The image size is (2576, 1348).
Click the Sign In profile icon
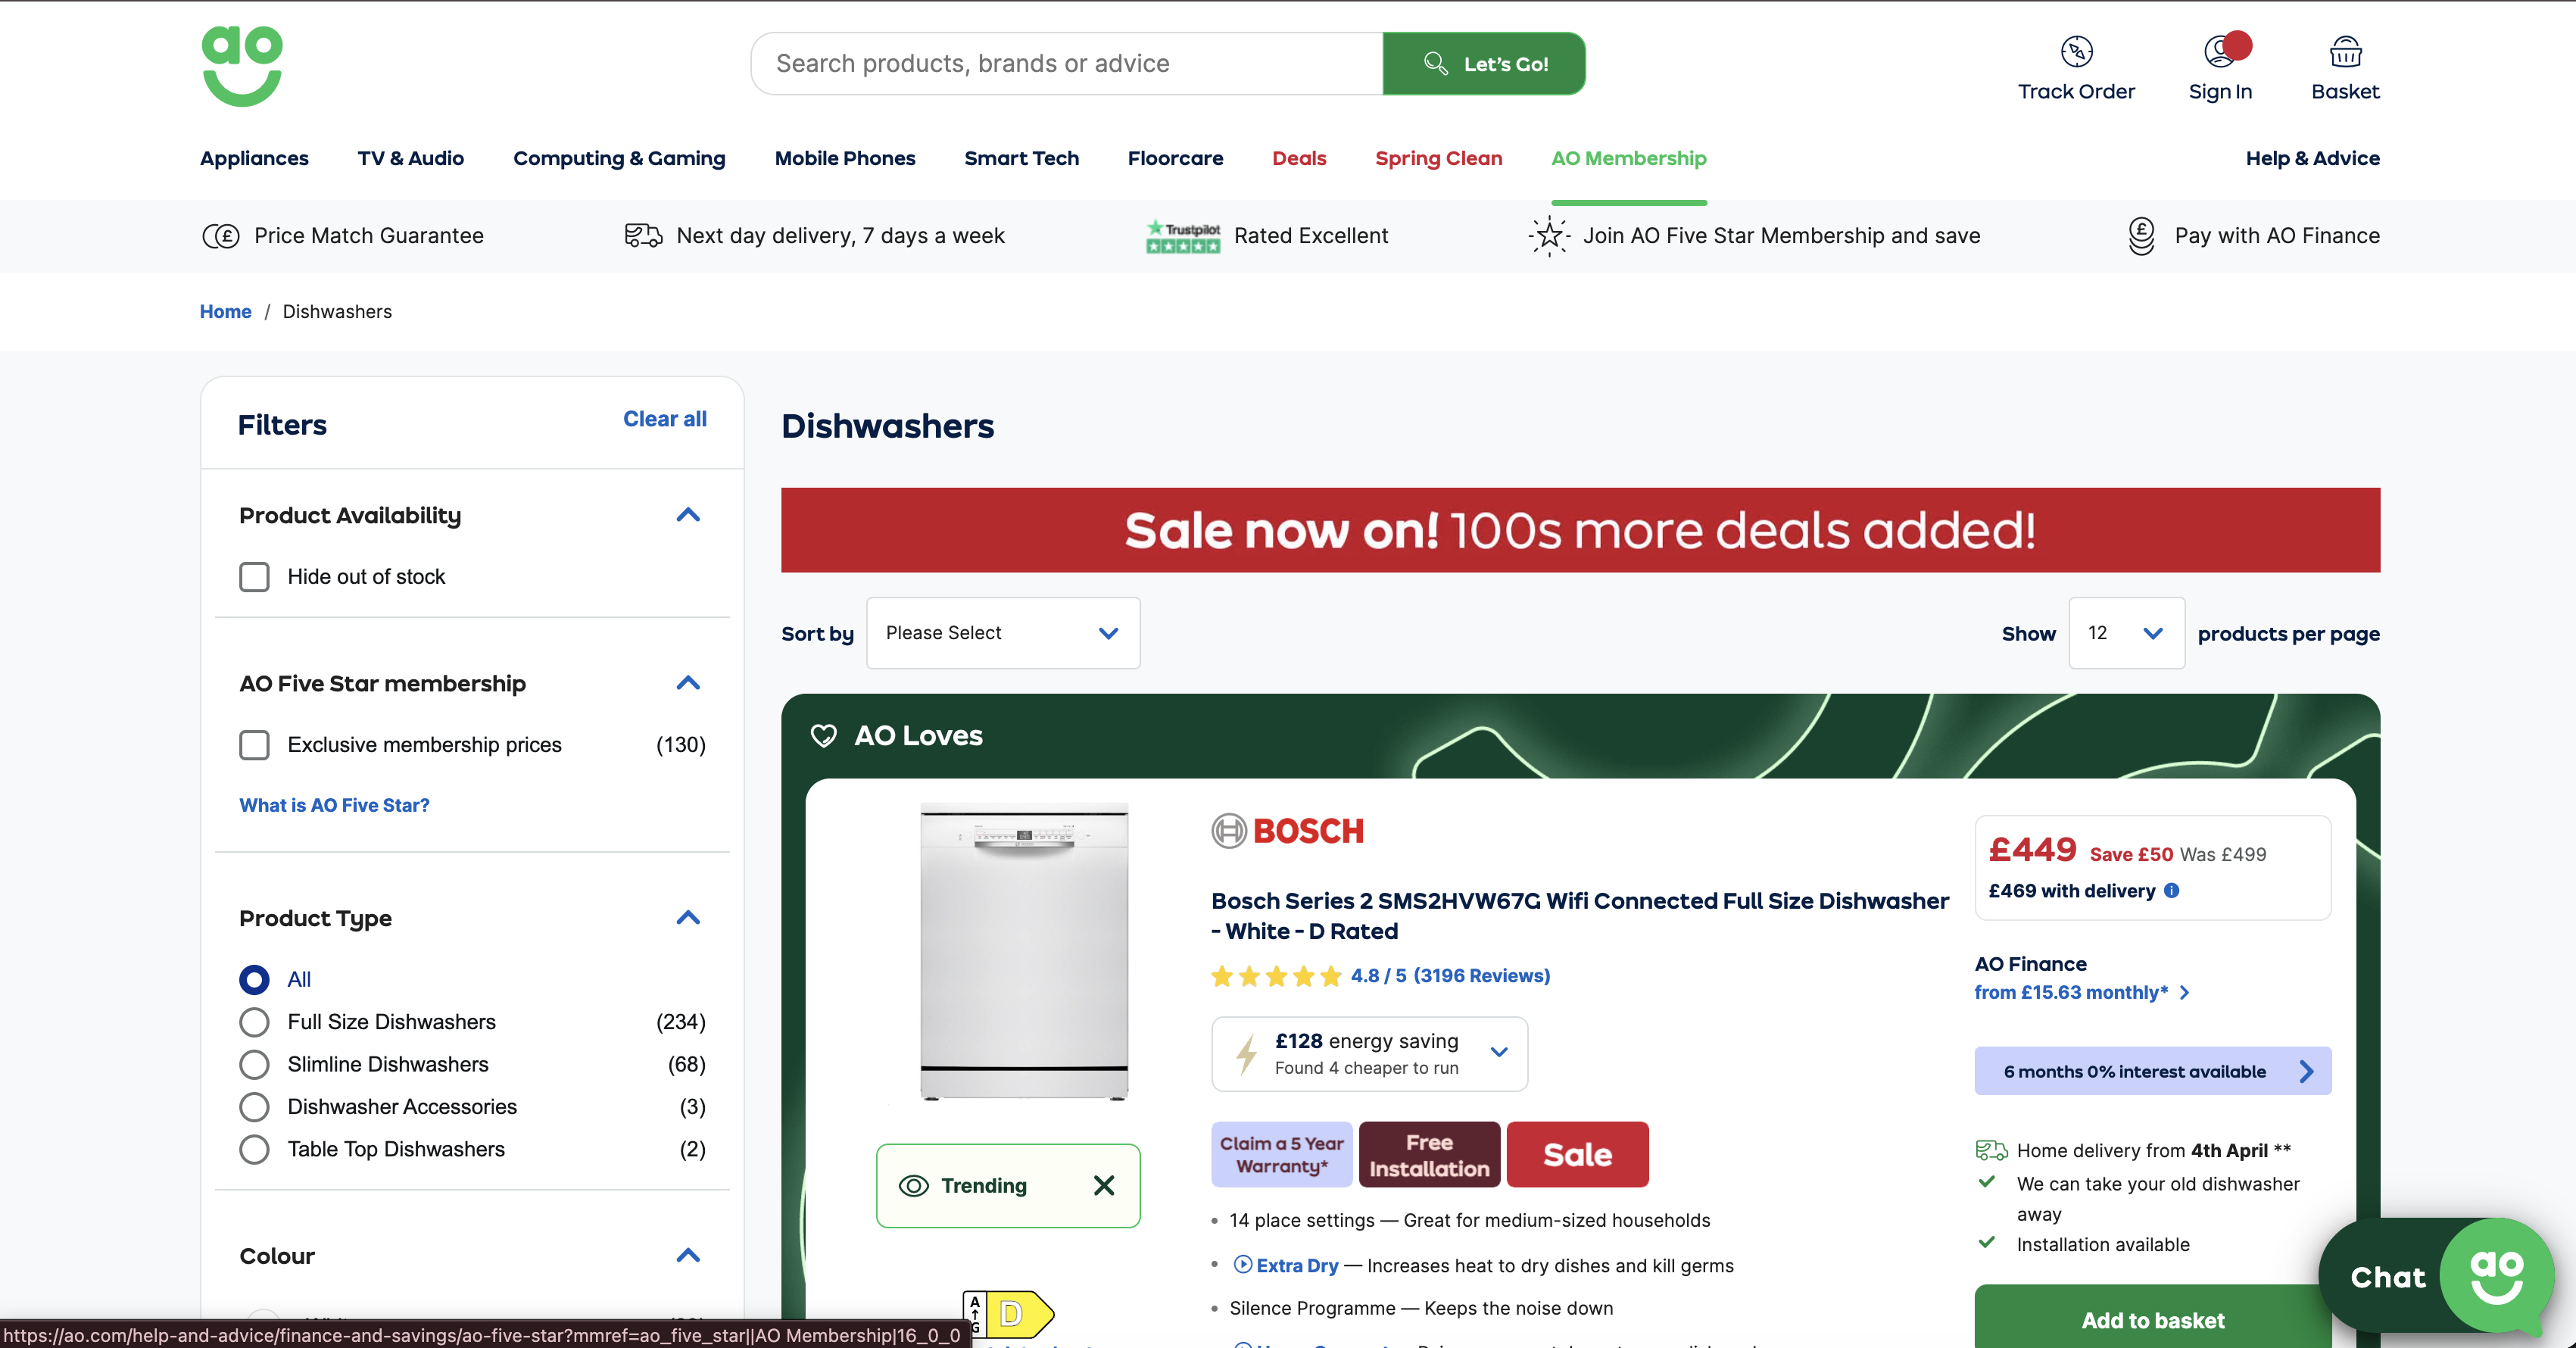point(2220,52)
